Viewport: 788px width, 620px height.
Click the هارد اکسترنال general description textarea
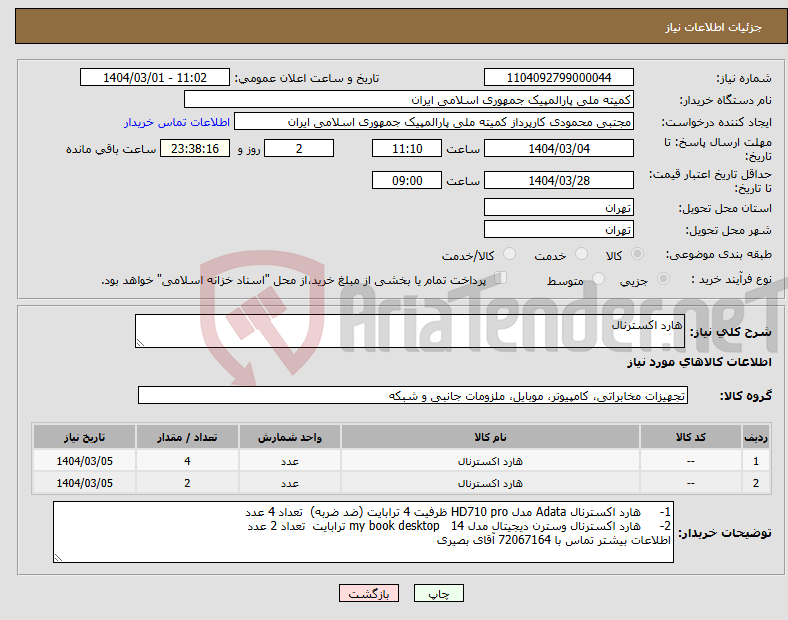click(x=410, y=331)
